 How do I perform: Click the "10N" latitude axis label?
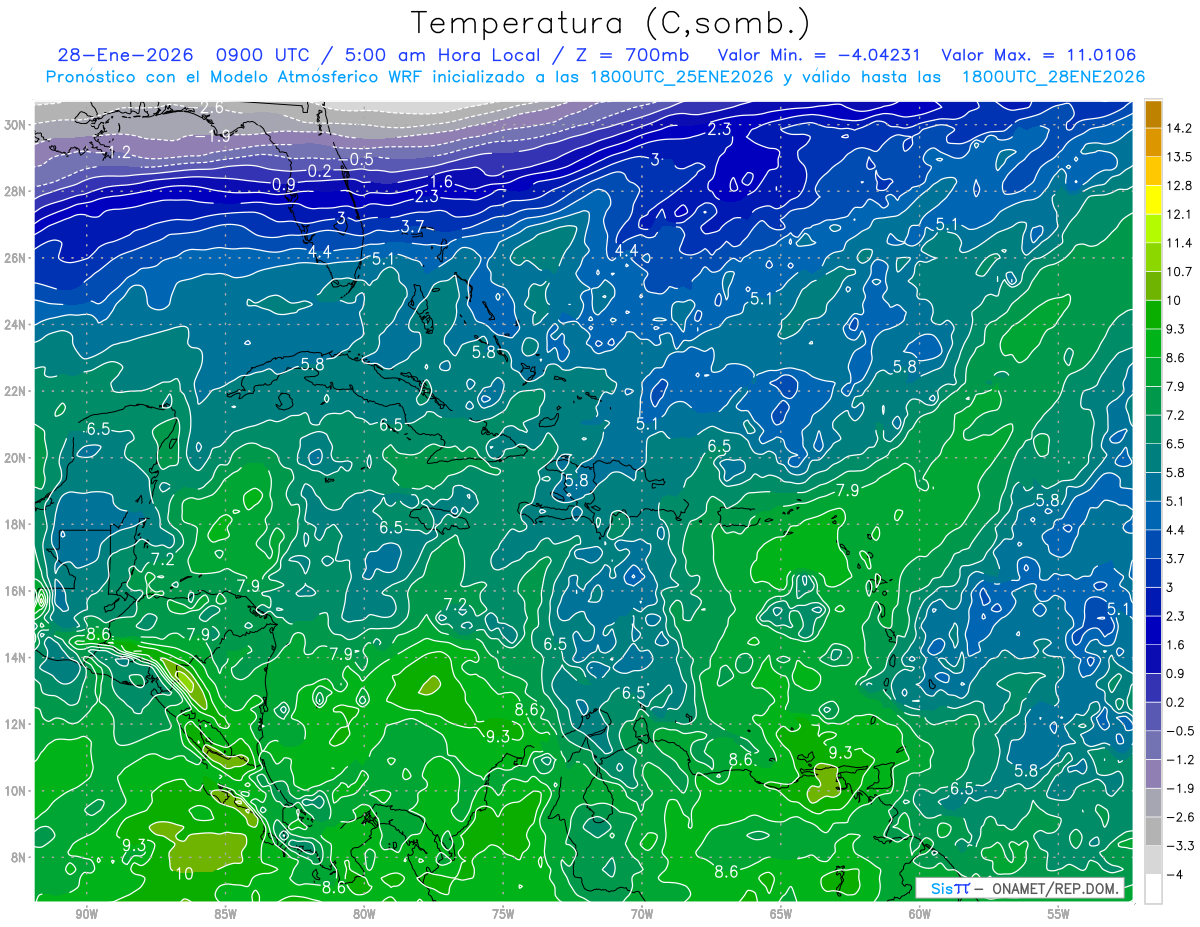pos(16,790)
